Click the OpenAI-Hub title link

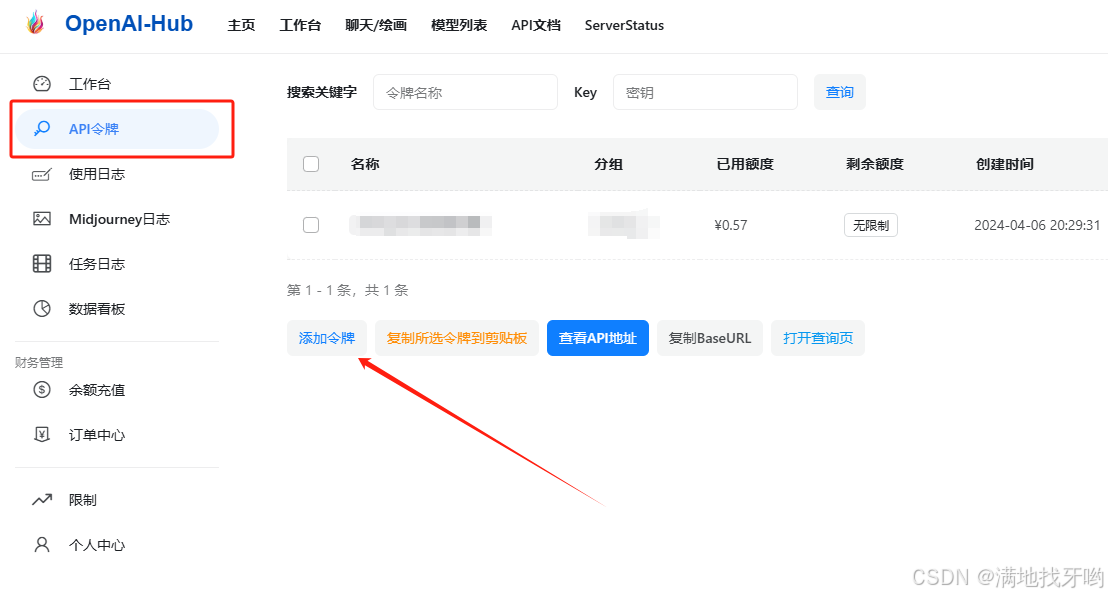coord(129,23)
